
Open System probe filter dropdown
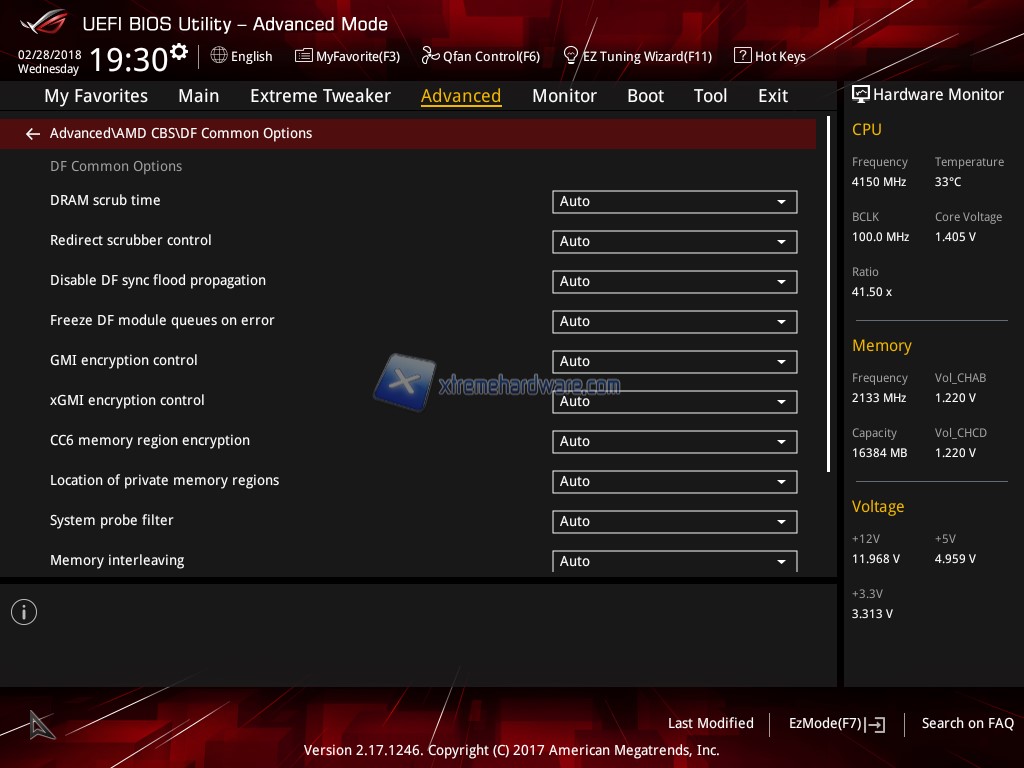[x=674, y=522]
